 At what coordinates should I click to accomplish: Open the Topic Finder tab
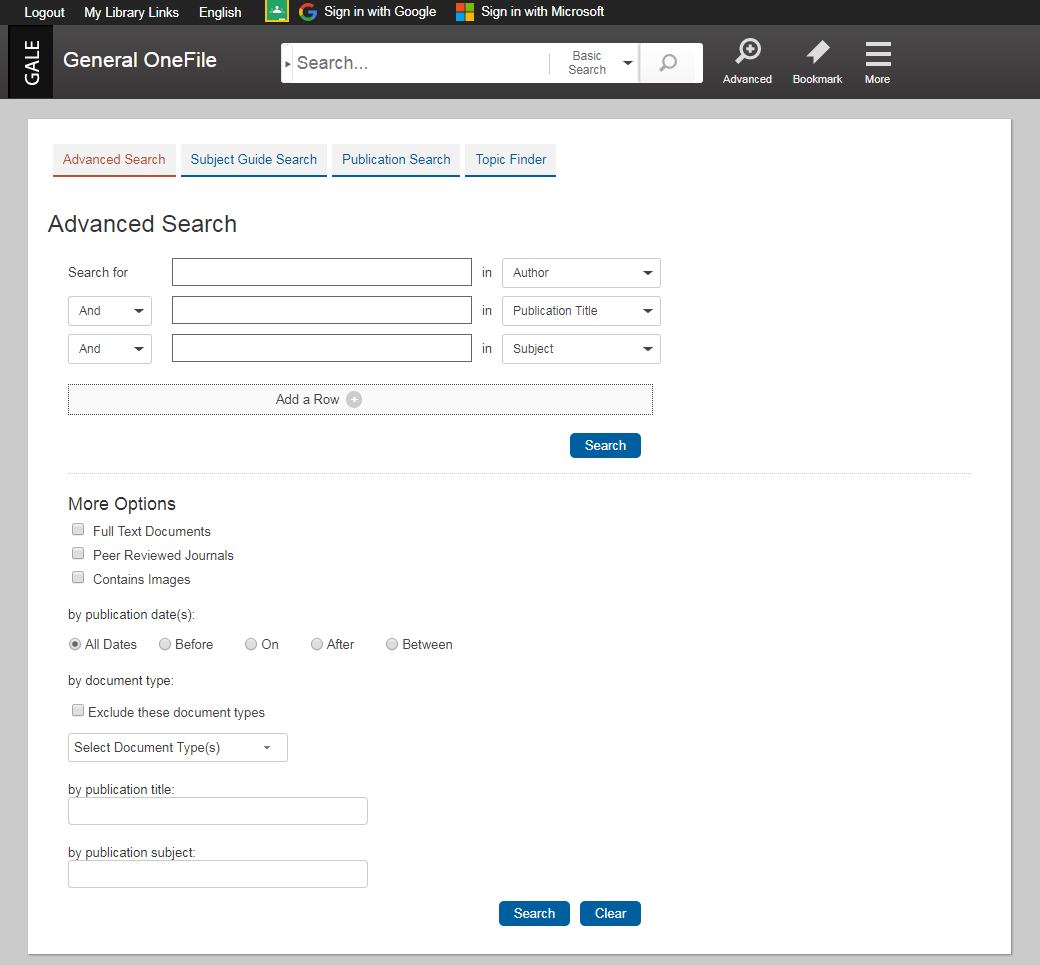tap(510, 160)
